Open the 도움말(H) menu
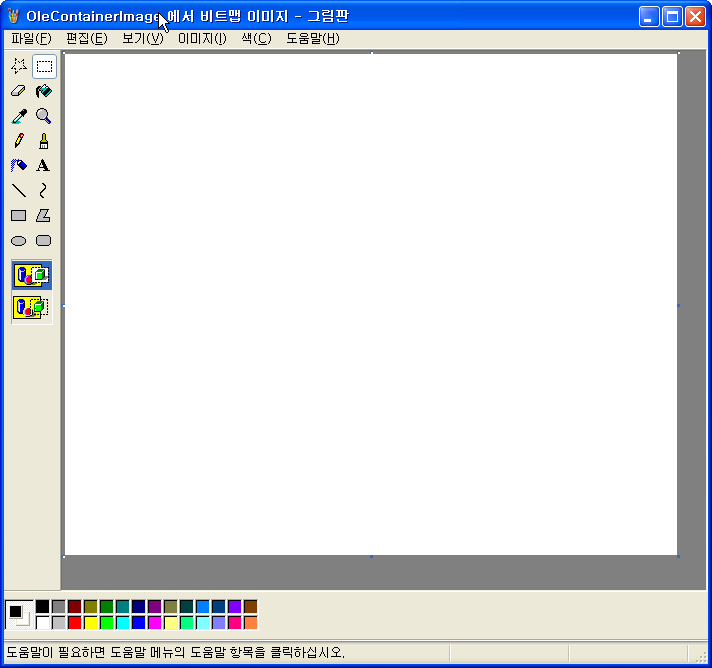Image resolution: width=712 pixels, height=668 pixels. pyautogui.click(x=313, y=39)
